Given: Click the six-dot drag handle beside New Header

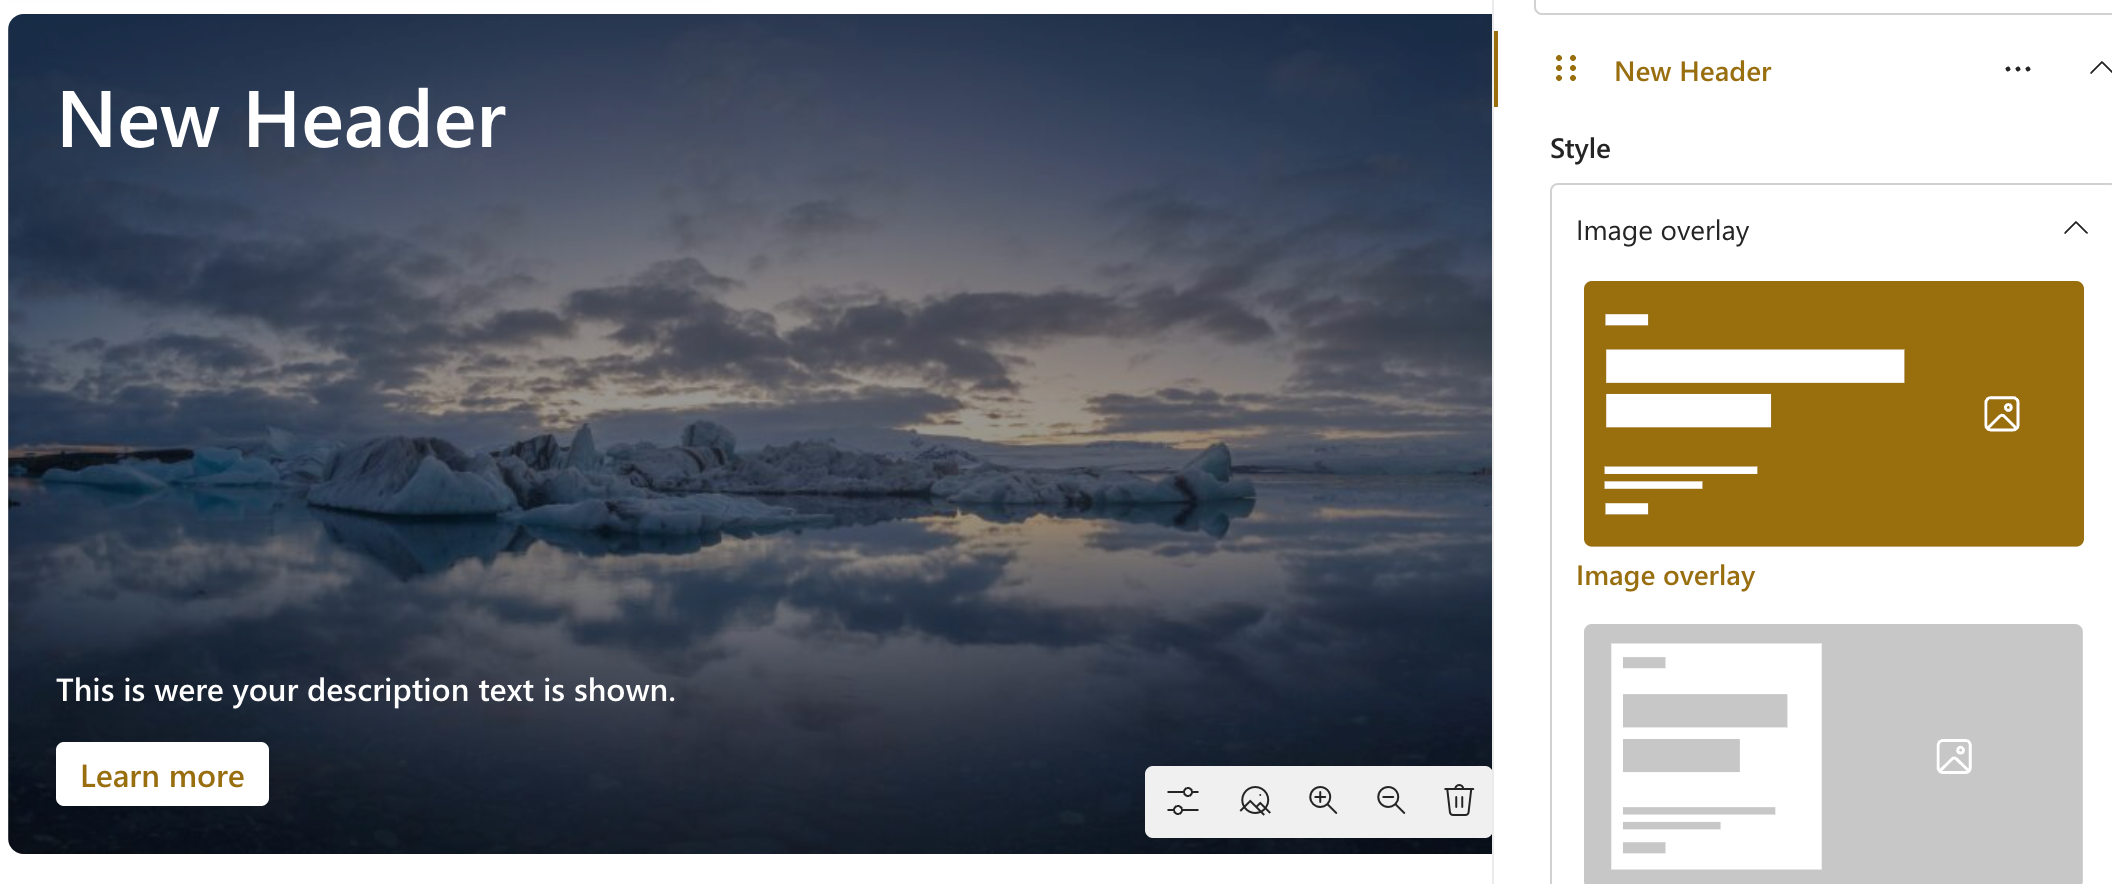Looking at the screenshot, I should coord(1566,69).
